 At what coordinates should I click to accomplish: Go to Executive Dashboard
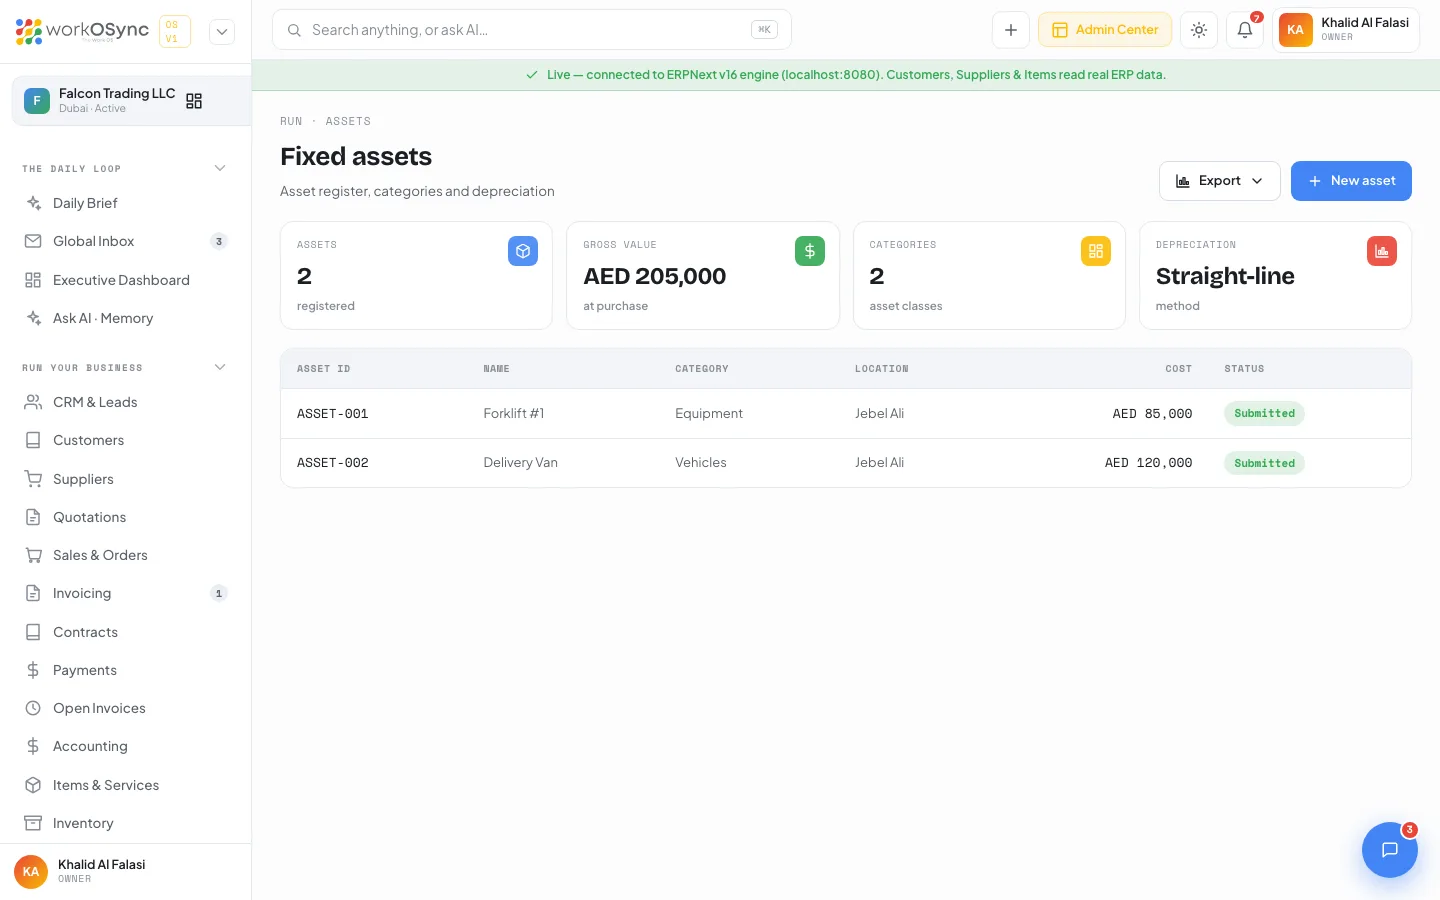(x=125, y=280)
